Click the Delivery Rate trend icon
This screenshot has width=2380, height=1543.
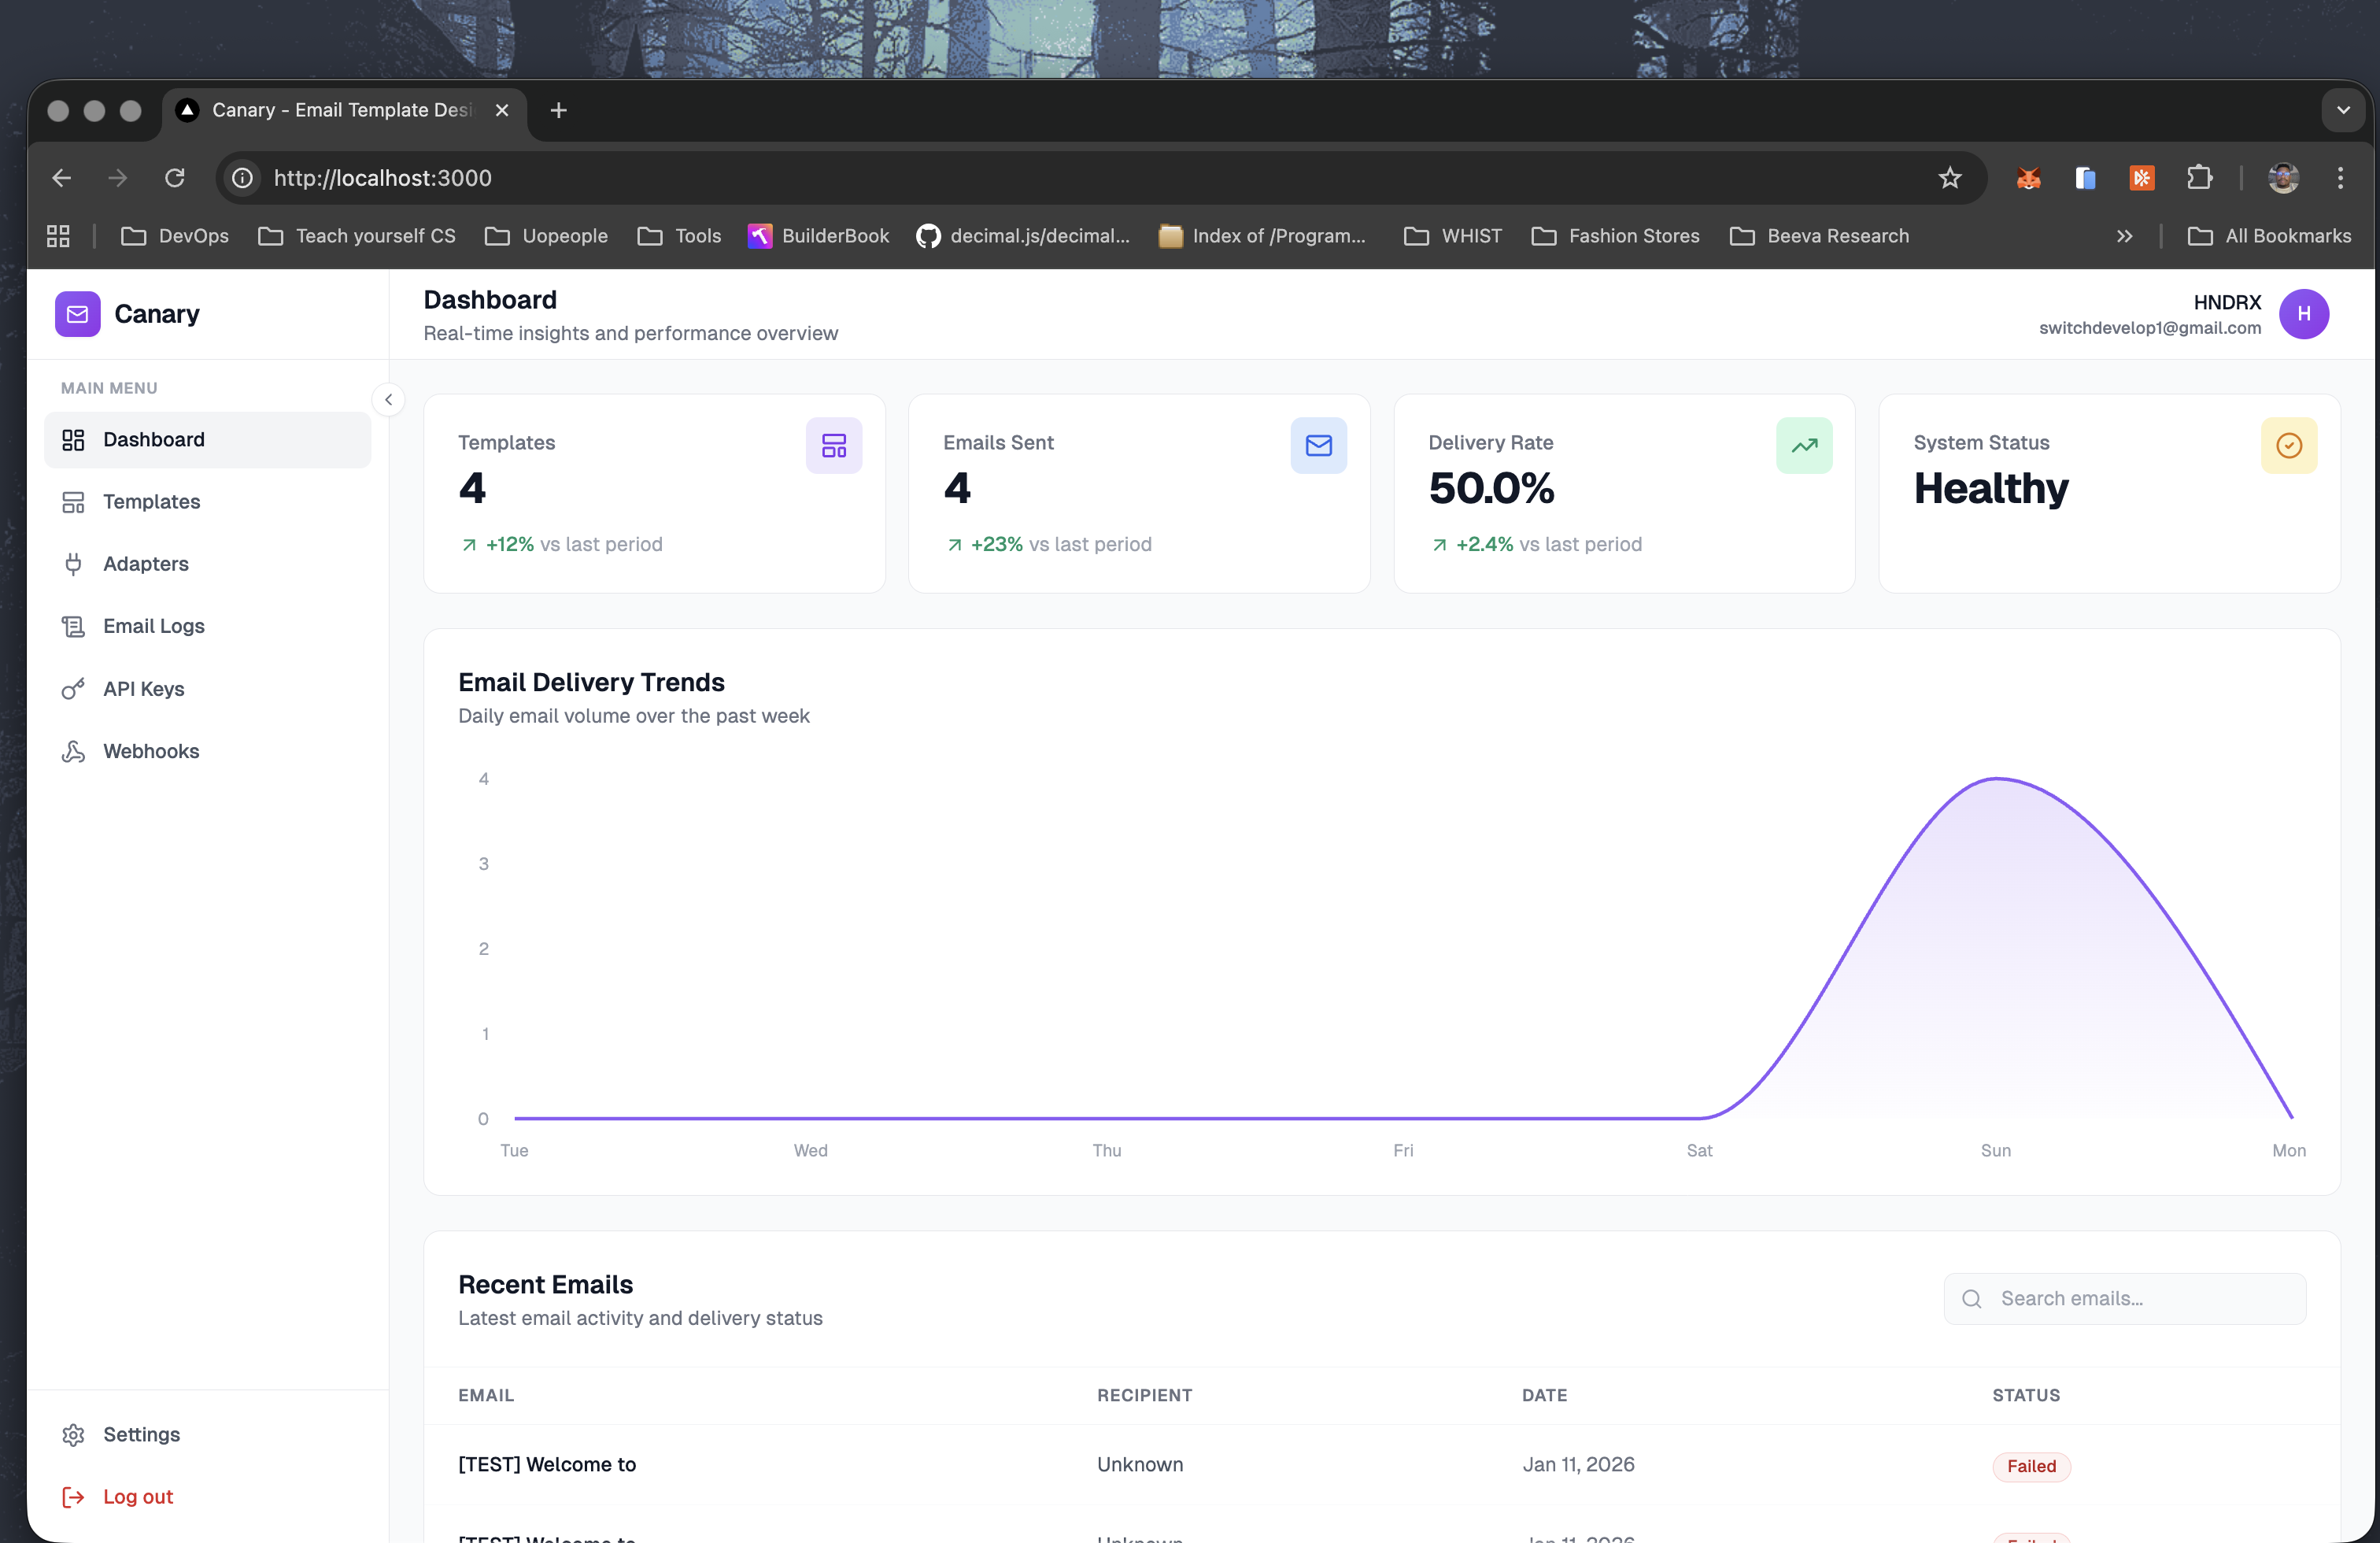[1803, 445]
